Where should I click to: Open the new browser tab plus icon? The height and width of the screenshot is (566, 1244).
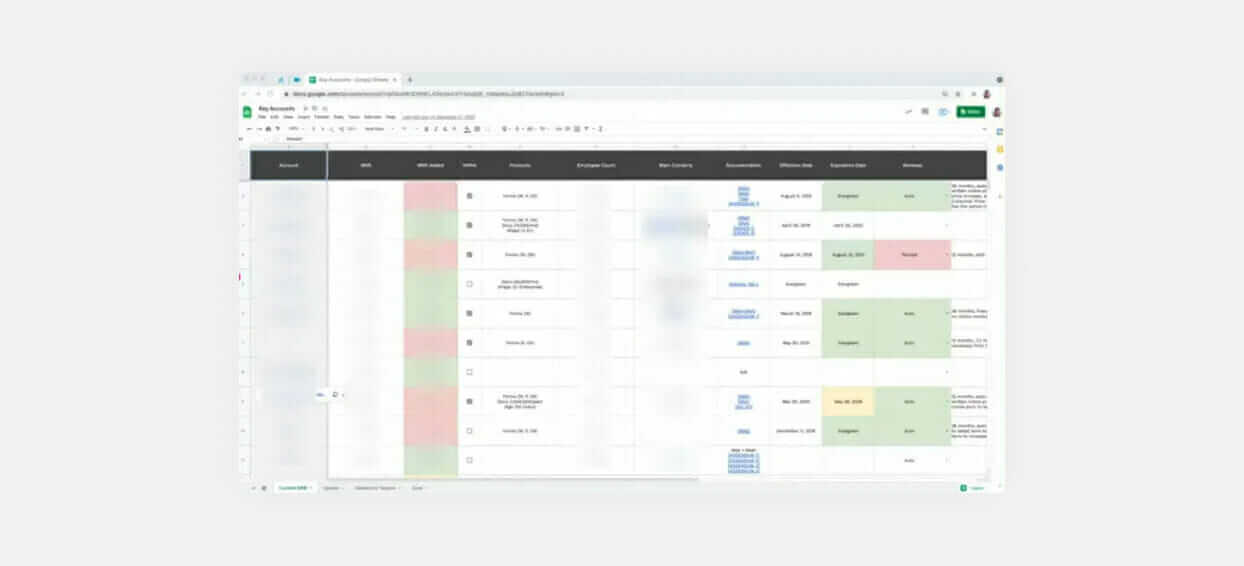pyautogui.click(x=410, y=79)
